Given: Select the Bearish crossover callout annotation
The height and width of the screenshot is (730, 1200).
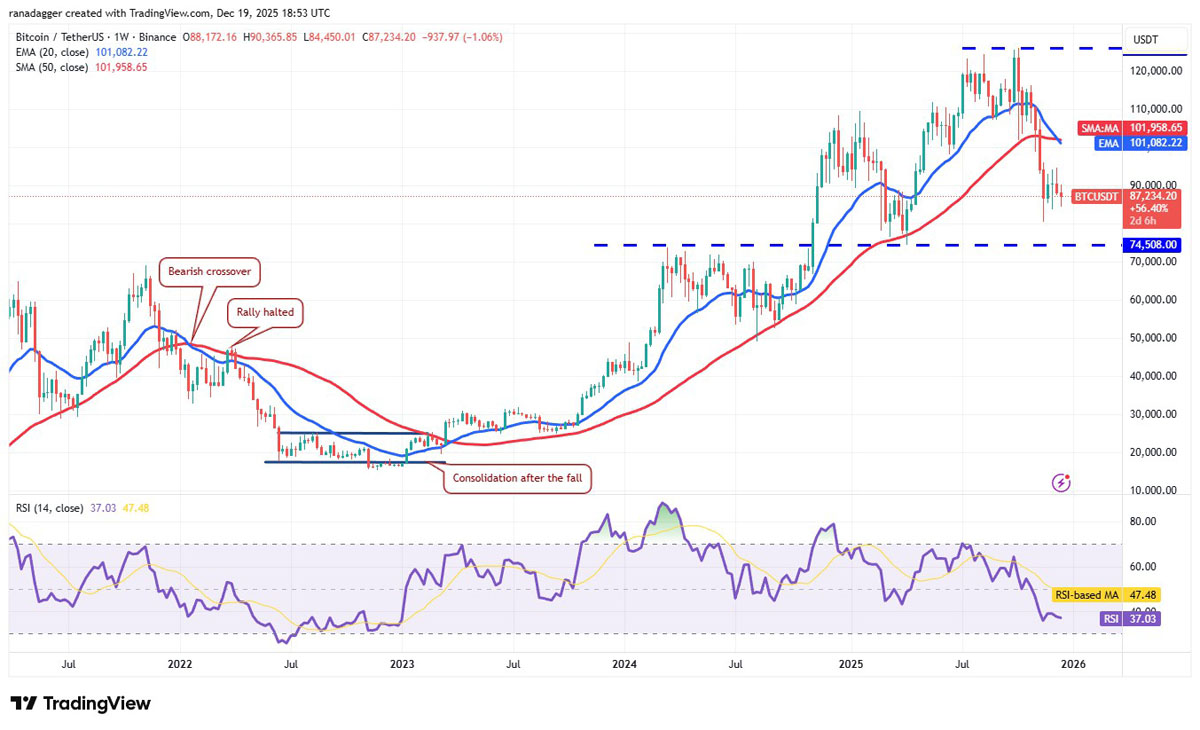Looking at the screenshot, I should (x=214, y=271).
